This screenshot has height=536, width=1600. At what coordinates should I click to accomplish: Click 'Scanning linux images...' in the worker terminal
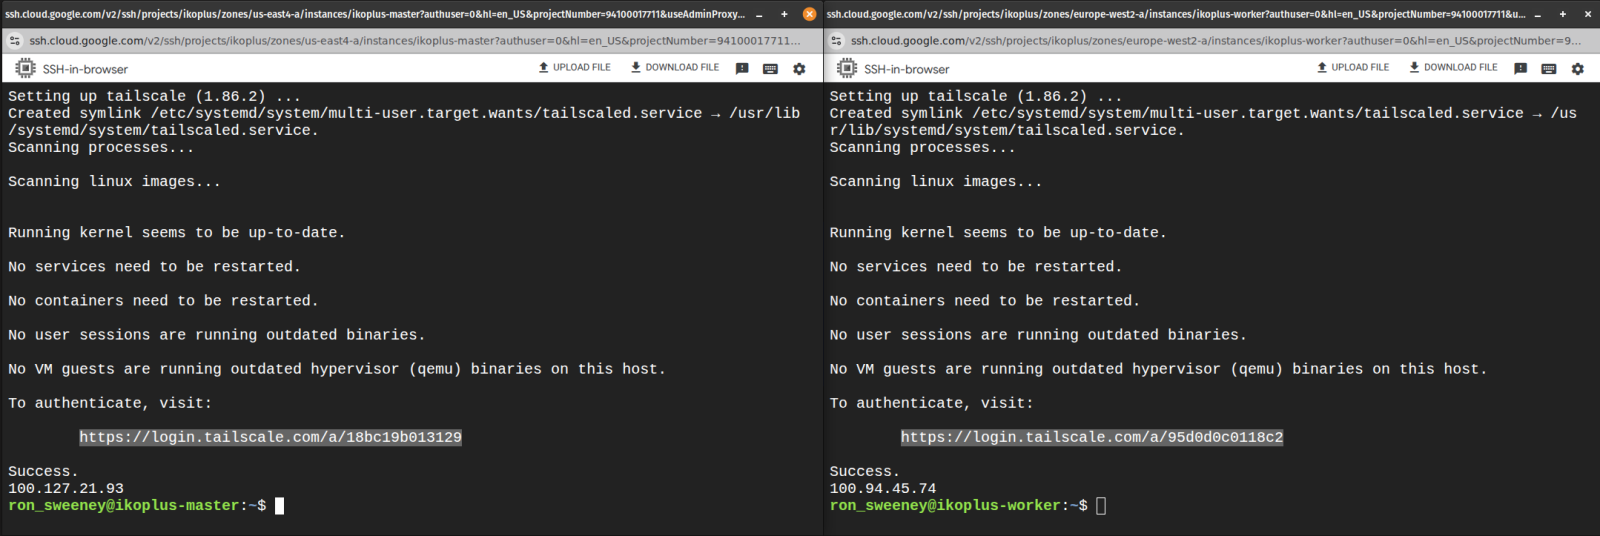coord(936,181)
